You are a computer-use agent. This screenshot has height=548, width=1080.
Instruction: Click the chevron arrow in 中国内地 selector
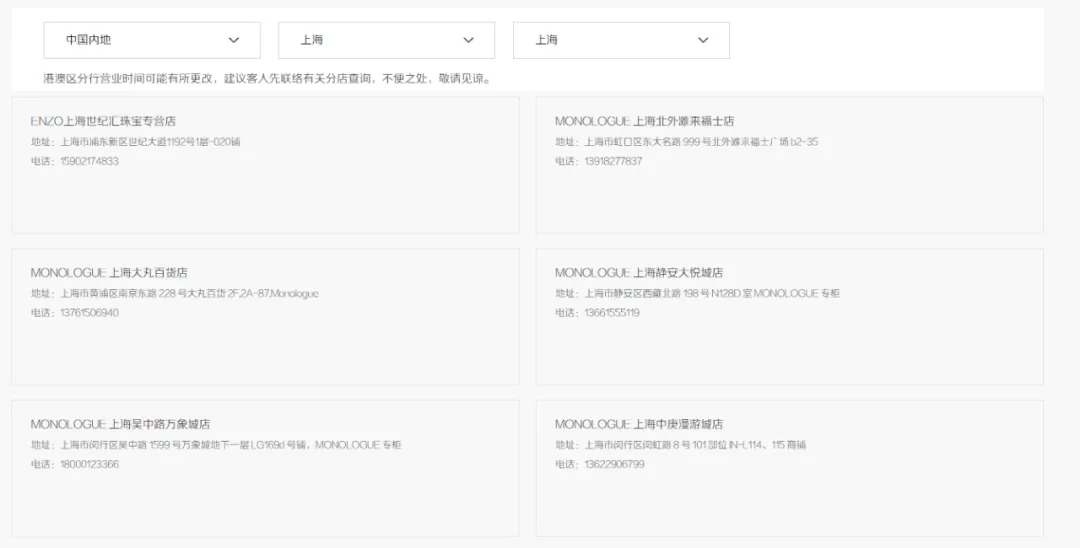pos(234,40)
